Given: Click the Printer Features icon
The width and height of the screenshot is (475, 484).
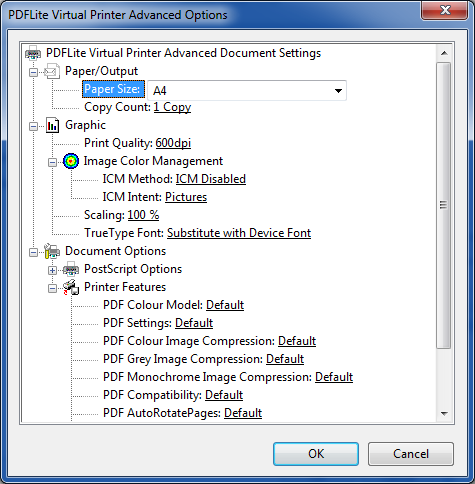Looking at the screenshot, I should point(71,287).
